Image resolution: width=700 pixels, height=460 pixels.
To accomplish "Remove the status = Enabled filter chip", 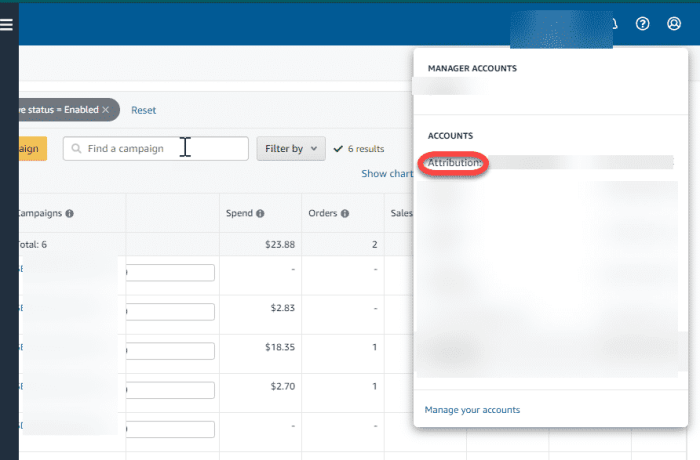I will pyautogui.click(x=105, y=109).
